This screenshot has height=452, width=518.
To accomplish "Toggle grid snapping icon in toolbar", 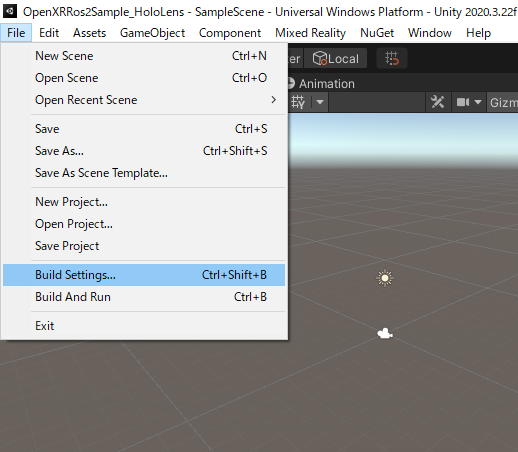I will pos(392,59).
